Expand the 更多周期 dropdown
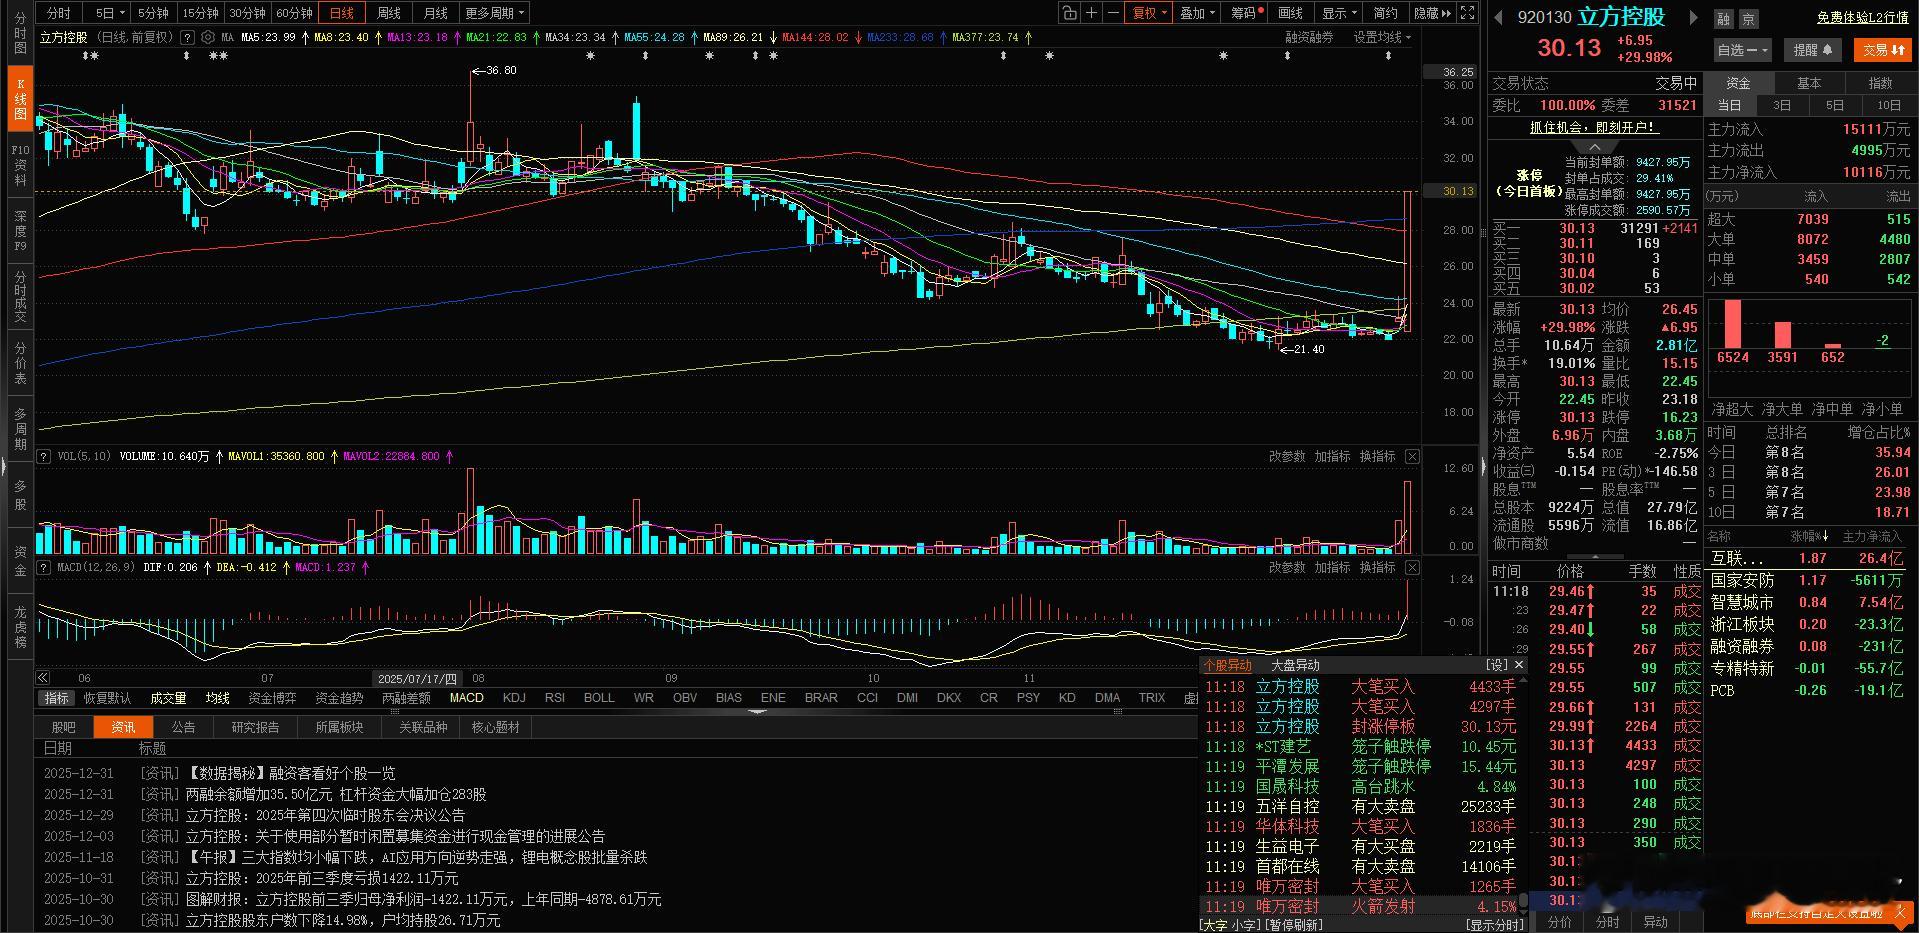Image resolution: width=1919 pixels, height=933 pixels. tap(494, 13)
